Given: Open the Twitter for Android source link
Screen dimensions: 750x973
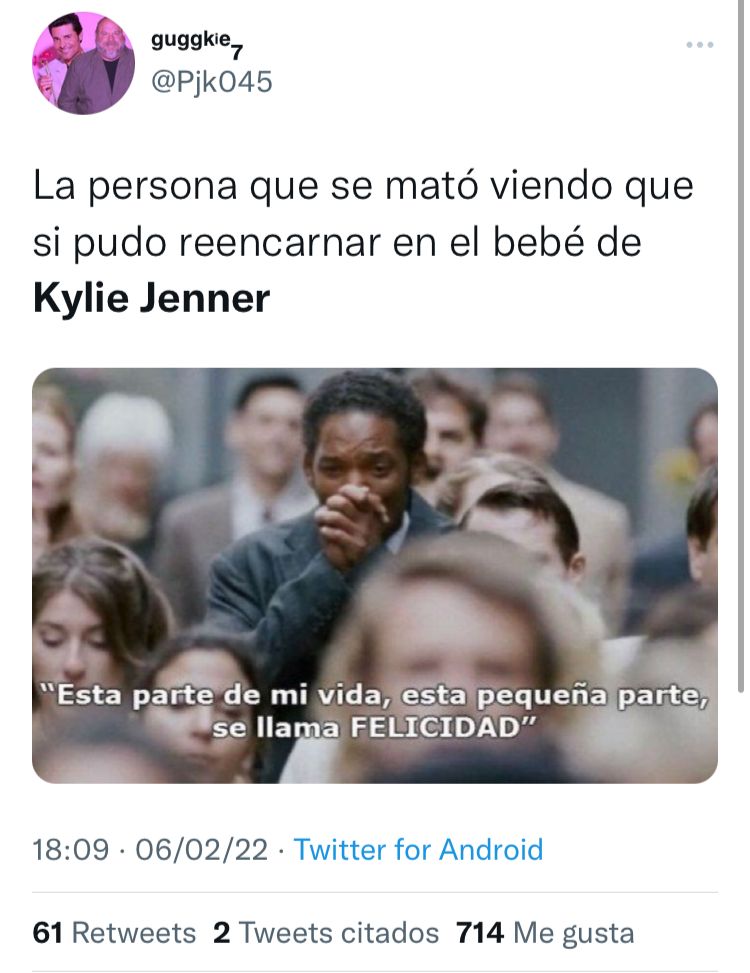Looking at the screenshot, I should 418,850.
